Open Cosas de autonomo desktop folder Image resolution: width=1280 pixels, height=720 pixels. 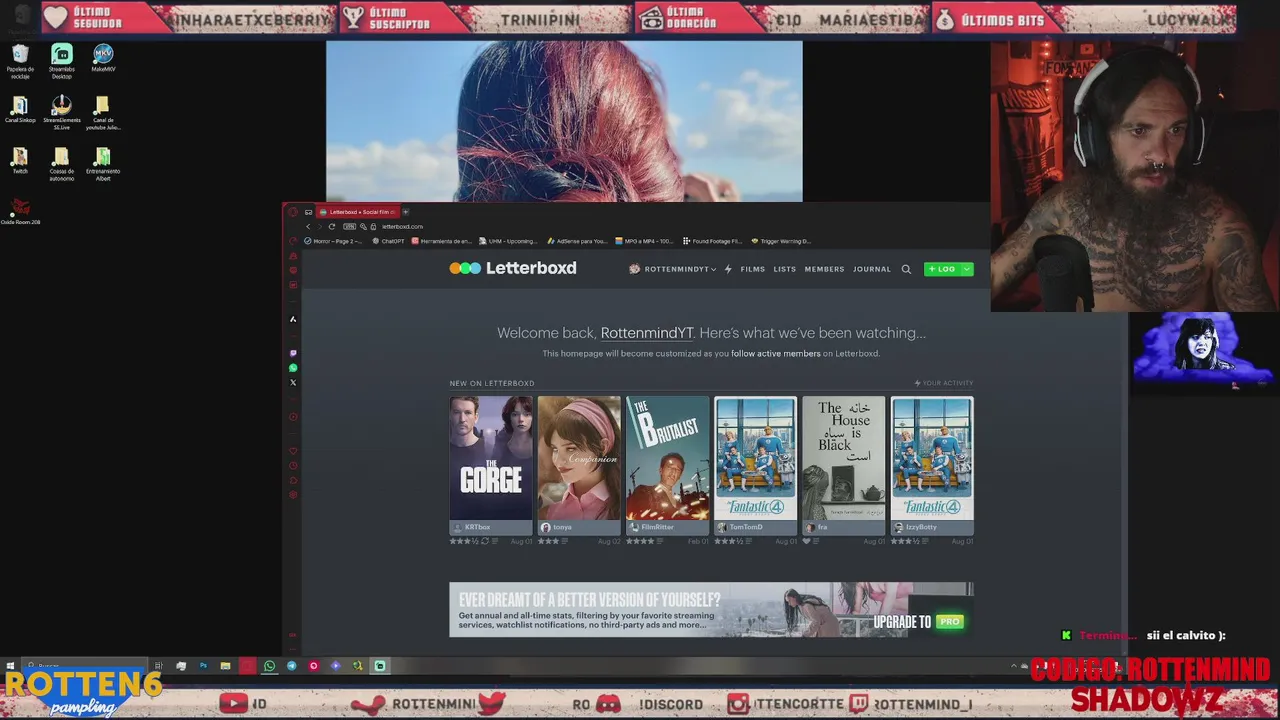tap(61, 165)
